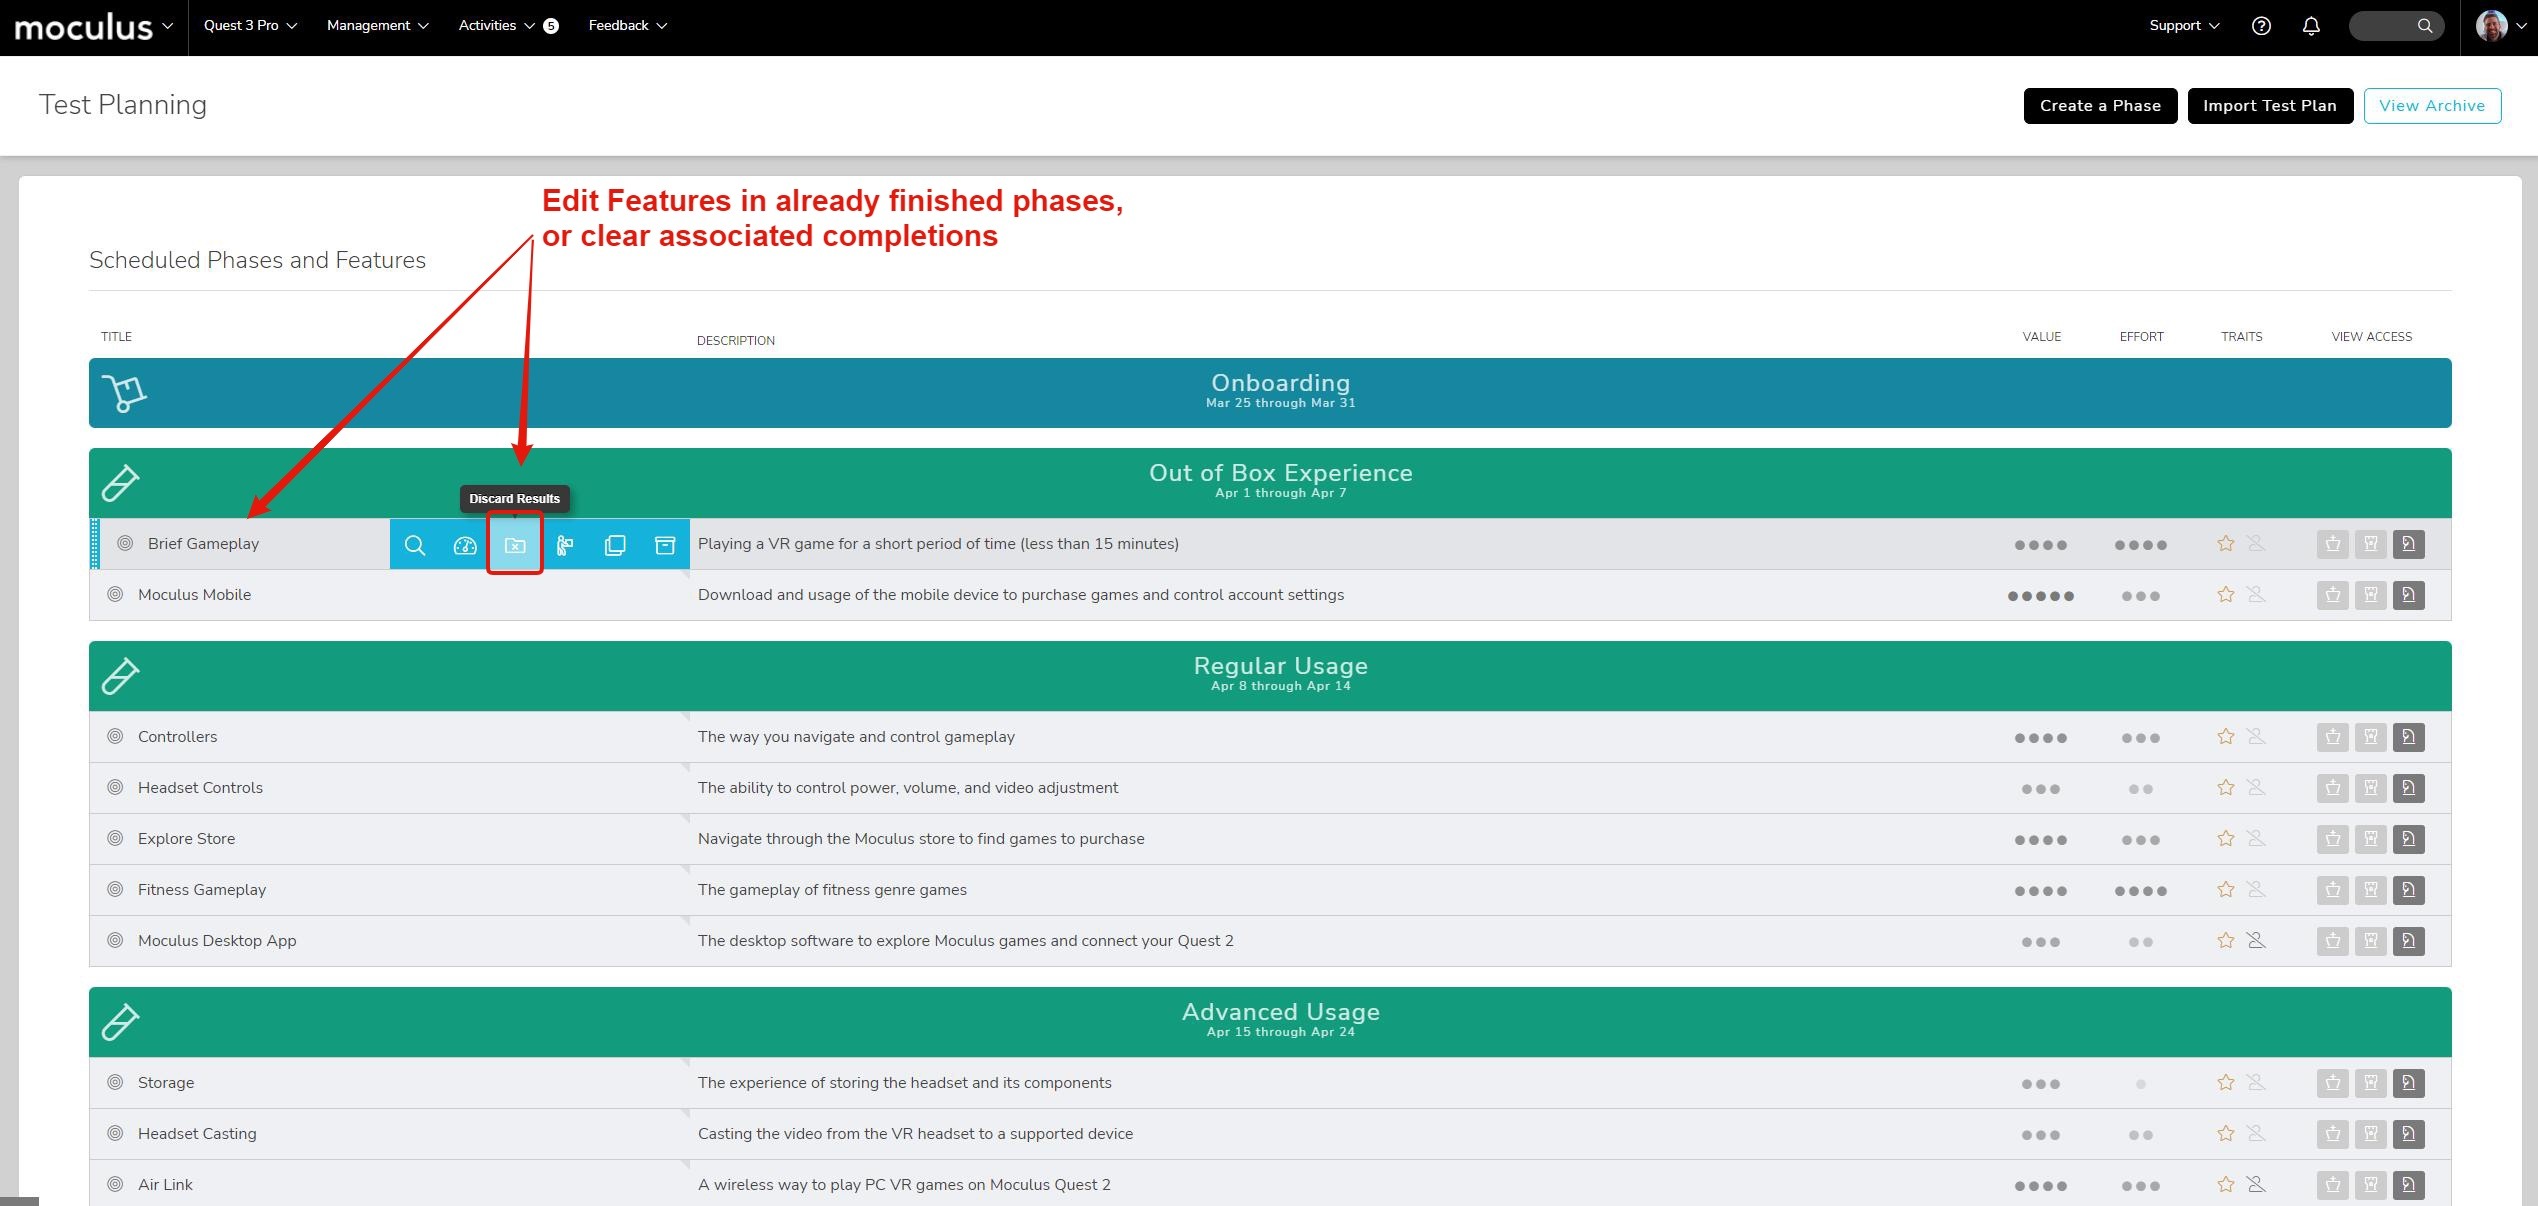Click the person-with-flag icon in Brief Gameplay row
Screen dimensions: 2538x1206
tap(565, 545)
